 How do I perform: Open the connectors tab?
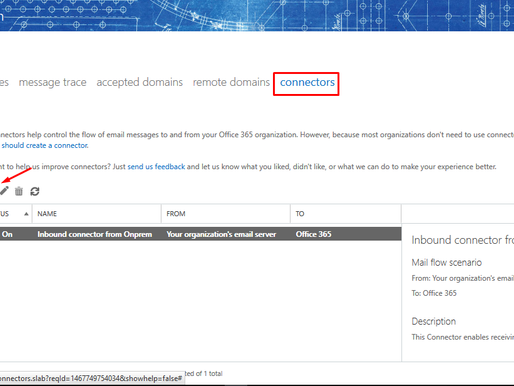pyautogui.click(x=307, y=82)
